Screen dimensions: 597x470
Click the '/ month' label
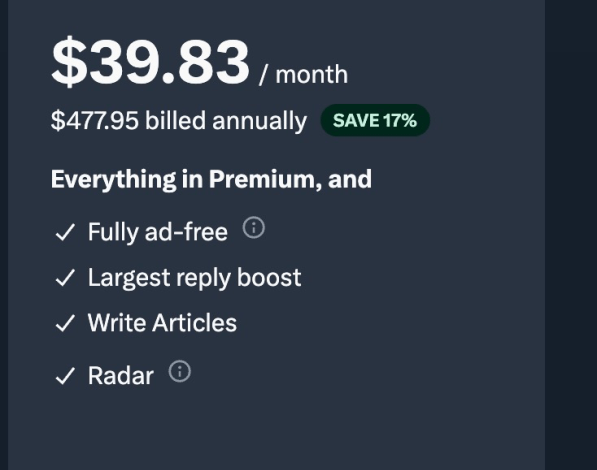point(303,74)
